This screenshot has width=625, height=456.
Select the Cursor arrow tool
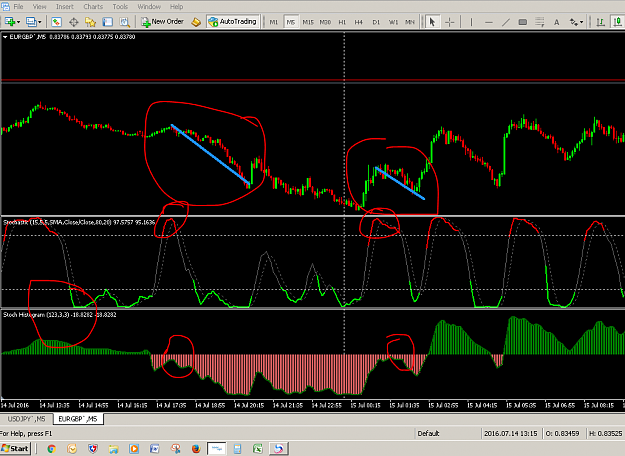pyautogui.click(x=432, y=22)
